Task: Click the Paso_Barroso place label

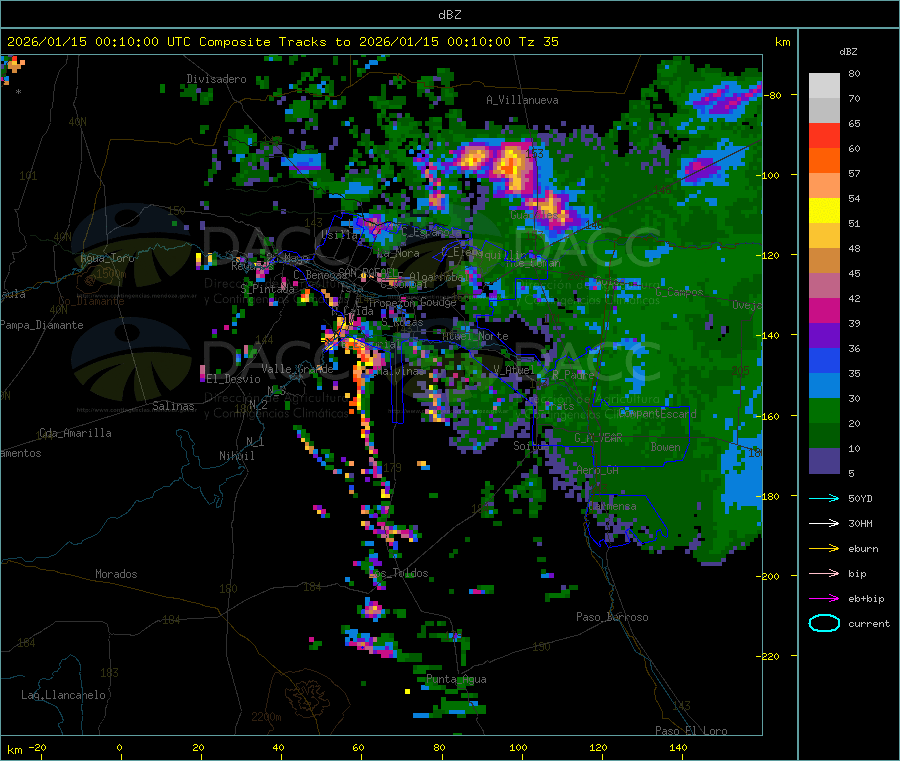Action: (x=612, y=617)
